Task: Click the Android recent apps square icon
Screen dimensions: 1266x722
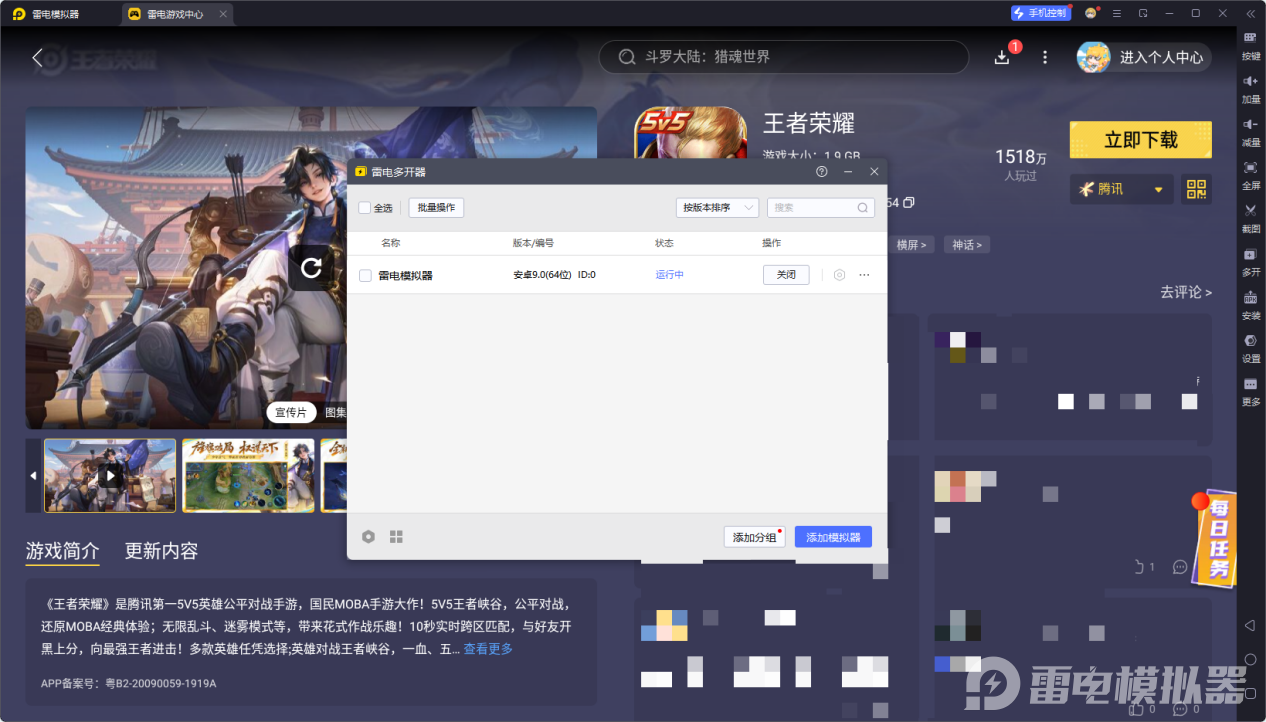Action: click(x=1250, y=693)
